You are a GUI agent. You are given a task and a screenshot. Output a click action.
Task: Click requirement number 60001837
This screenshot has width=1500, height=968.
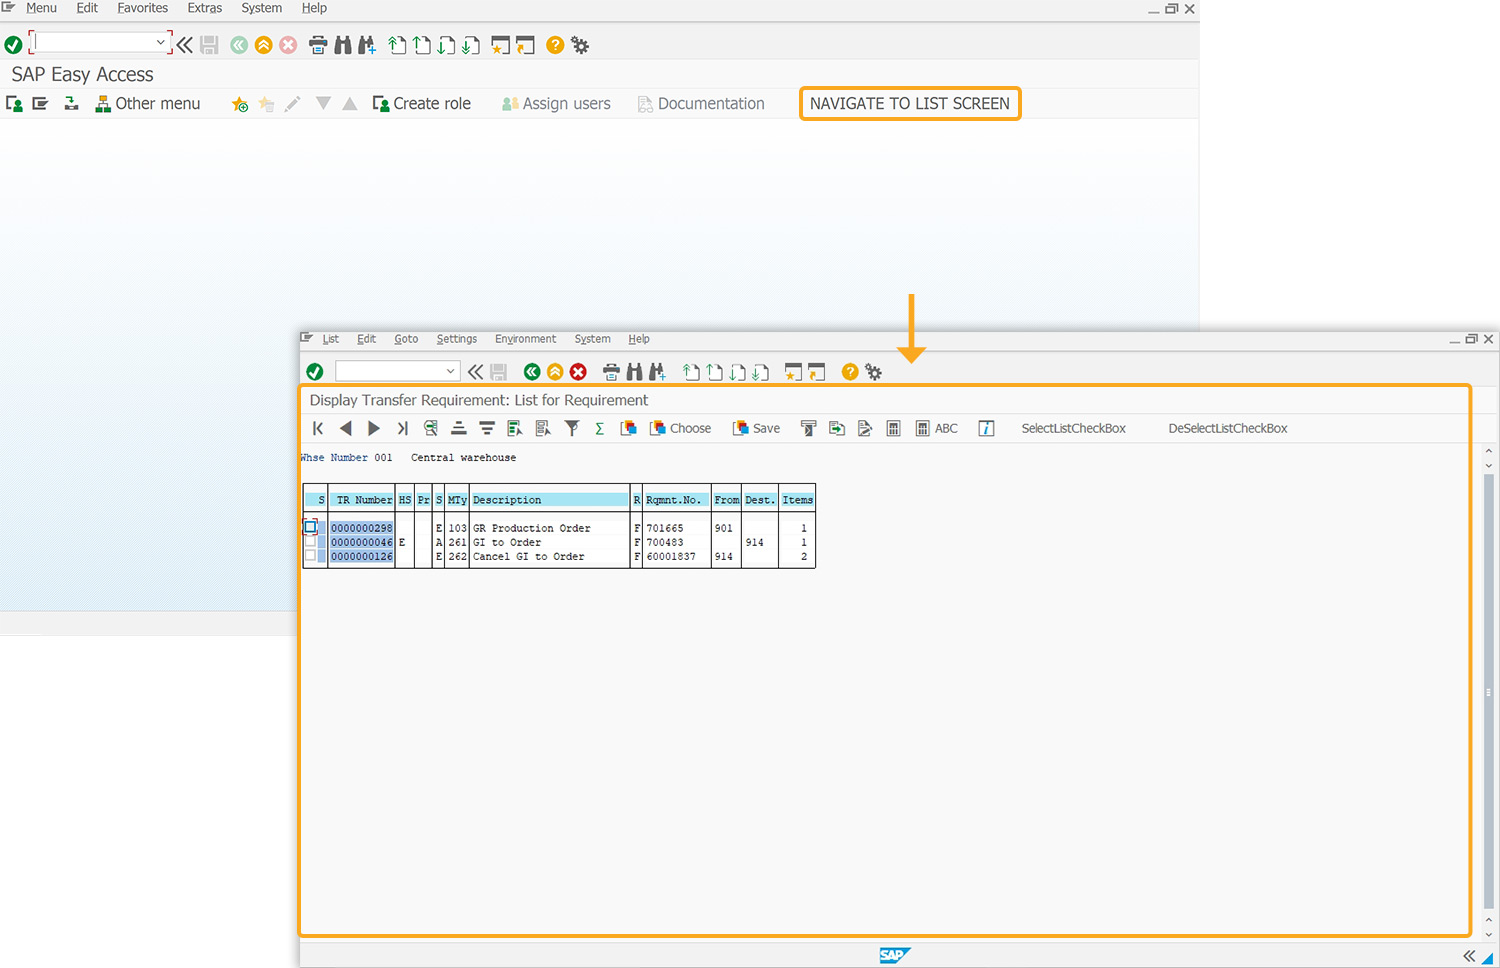tap(671, 556)
